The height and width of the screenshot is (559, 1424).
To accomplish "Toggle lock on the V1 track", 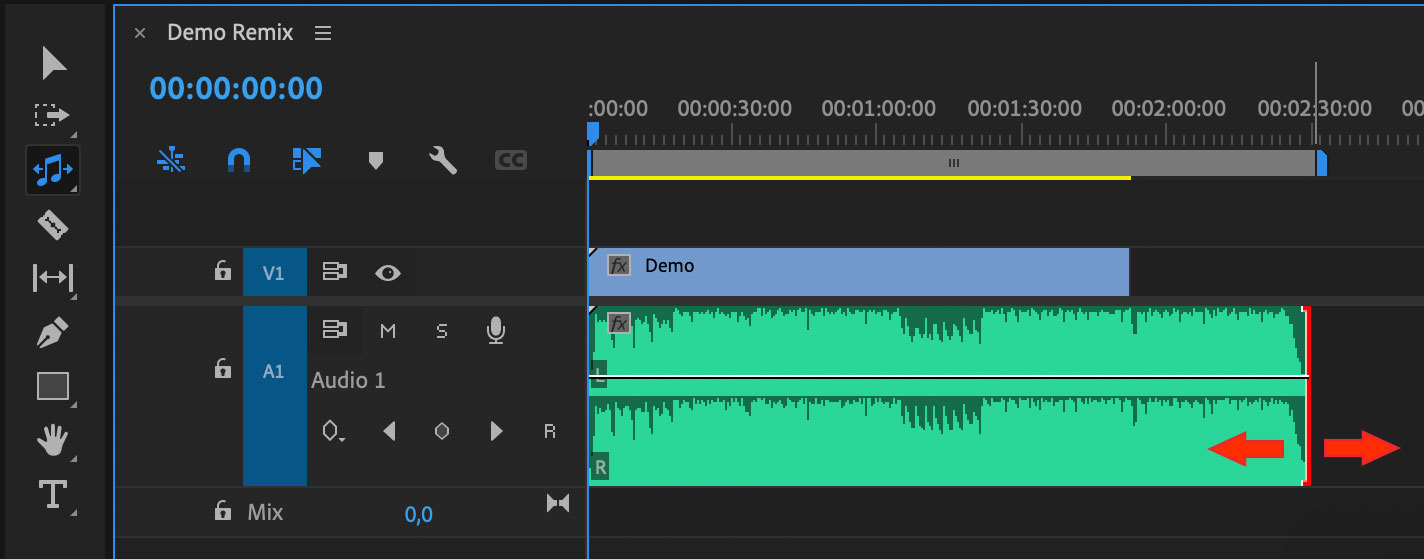I will (x=223, y=271).
